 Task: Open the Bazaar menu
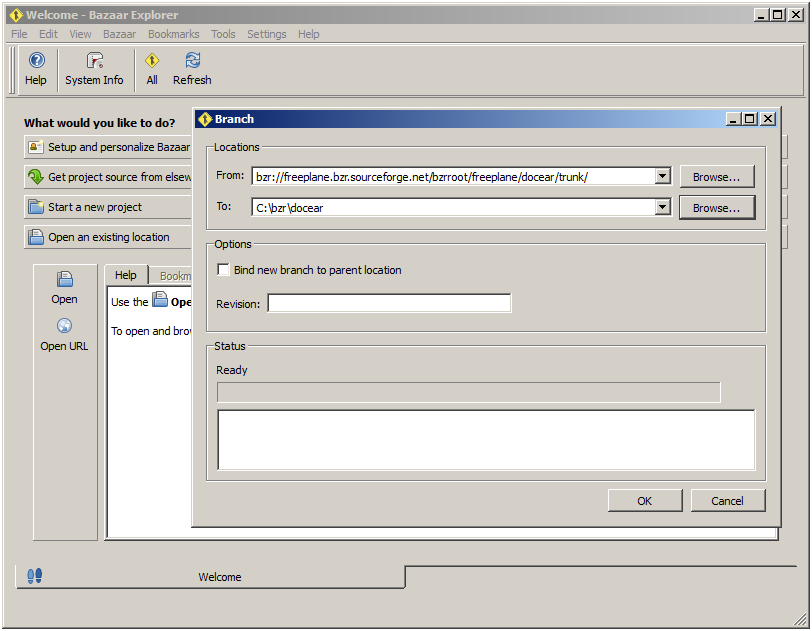point(119,34)
